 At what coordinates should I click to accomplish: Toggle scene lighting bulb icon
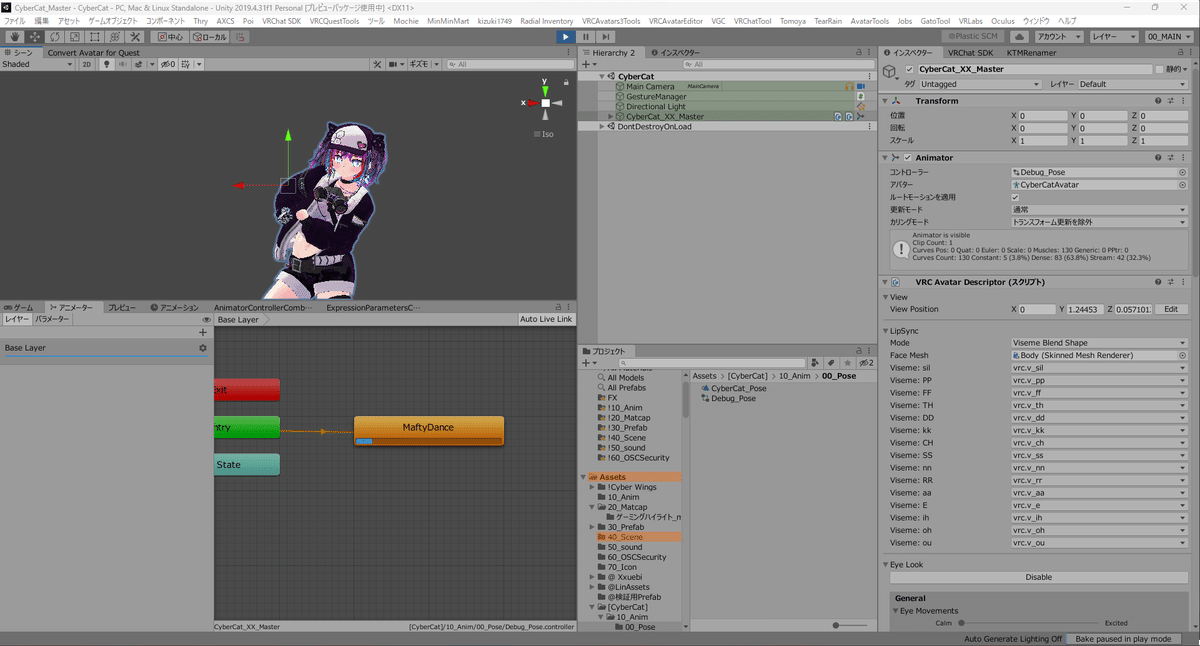click(108, 64)
